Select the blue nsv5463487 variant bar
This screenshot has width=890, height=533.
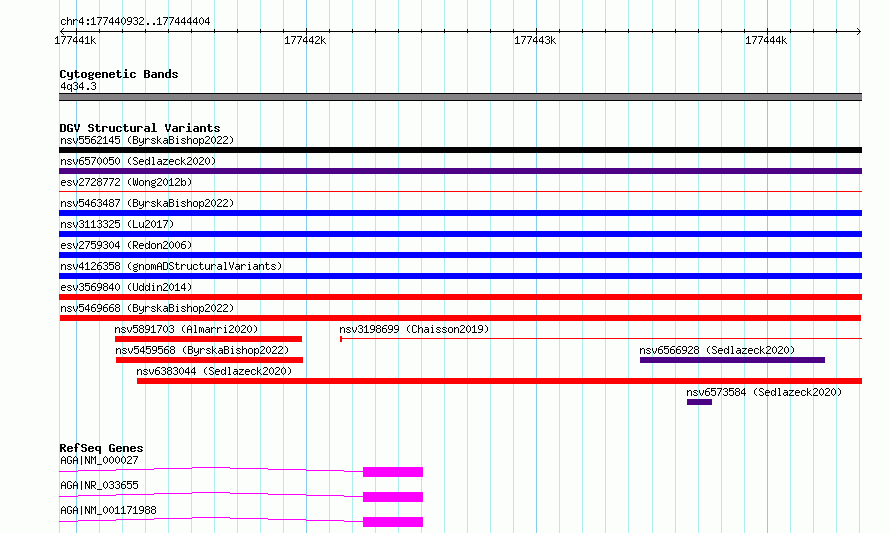460,213
